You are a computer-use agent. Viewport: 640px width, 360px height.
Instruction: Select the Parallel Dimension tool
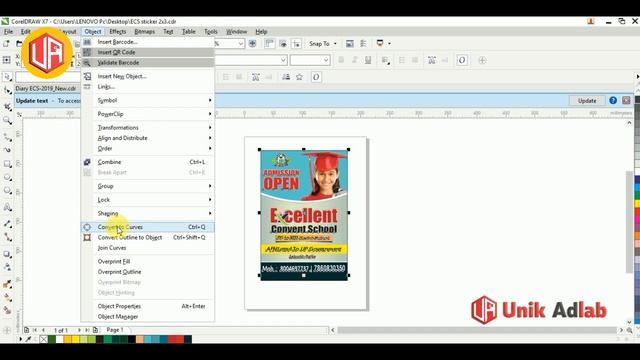click(x=7, y=223)
